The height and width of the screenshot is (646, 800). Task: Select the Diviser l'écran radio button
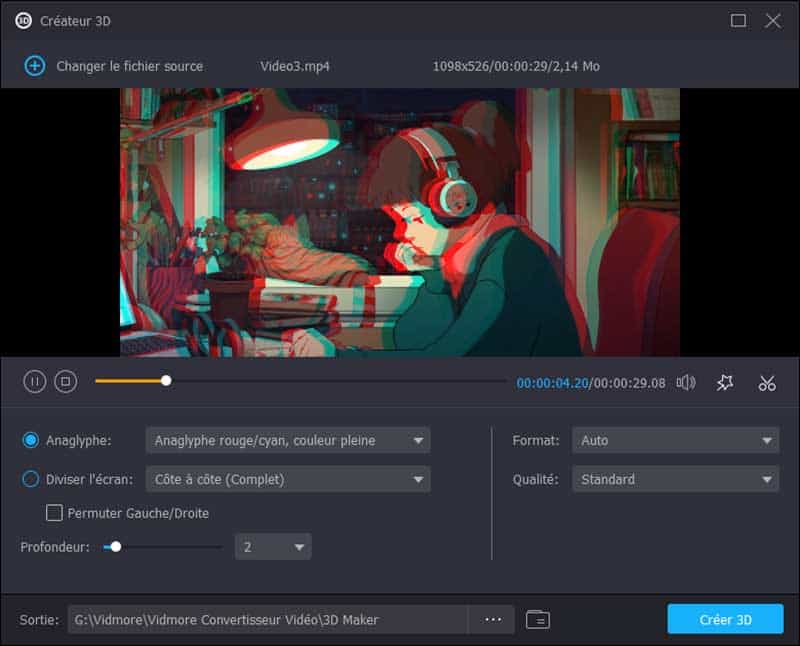pos(31,479)
